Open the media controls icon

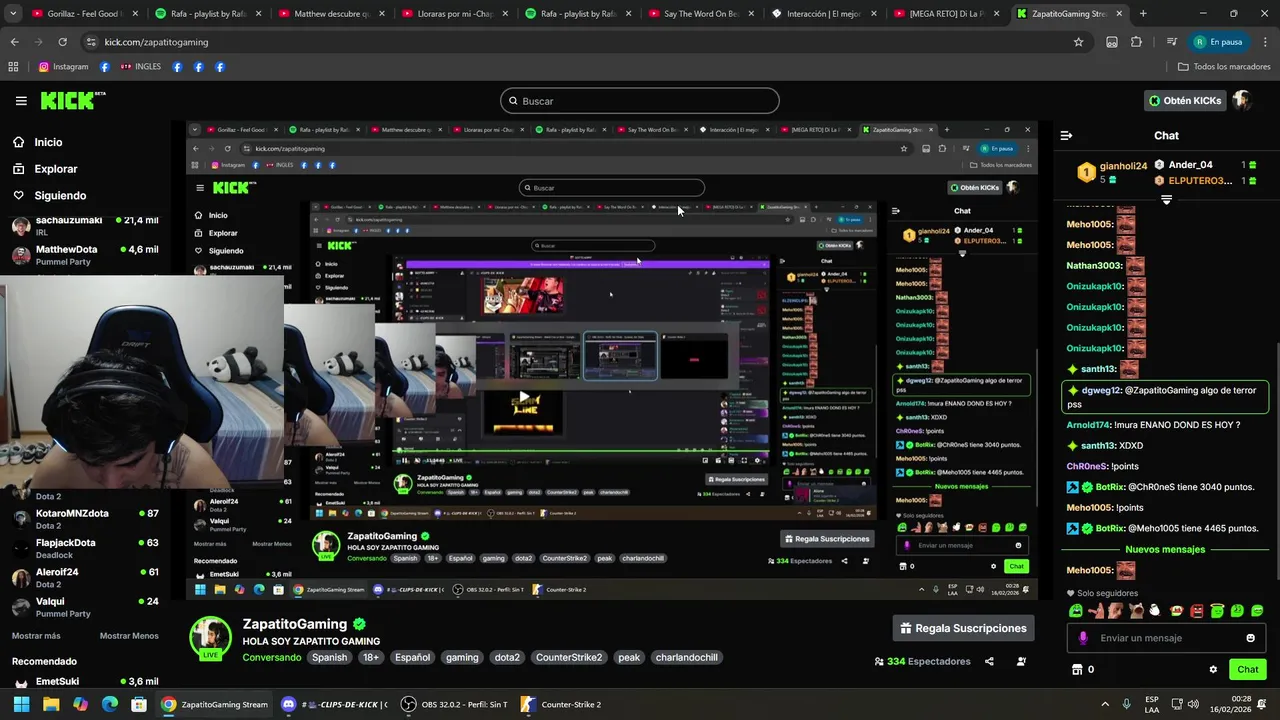click(x=1171, y=42)
